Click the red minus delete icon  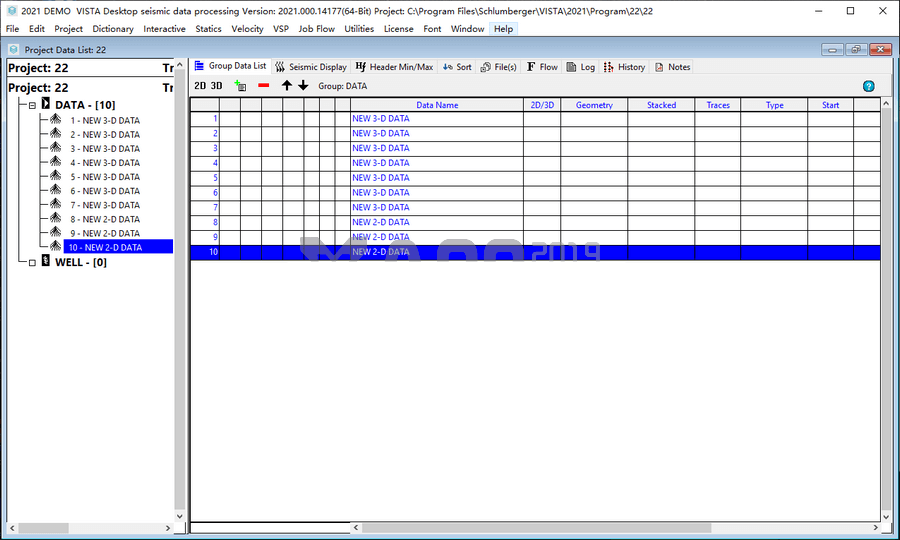click(x=263, y=86)
